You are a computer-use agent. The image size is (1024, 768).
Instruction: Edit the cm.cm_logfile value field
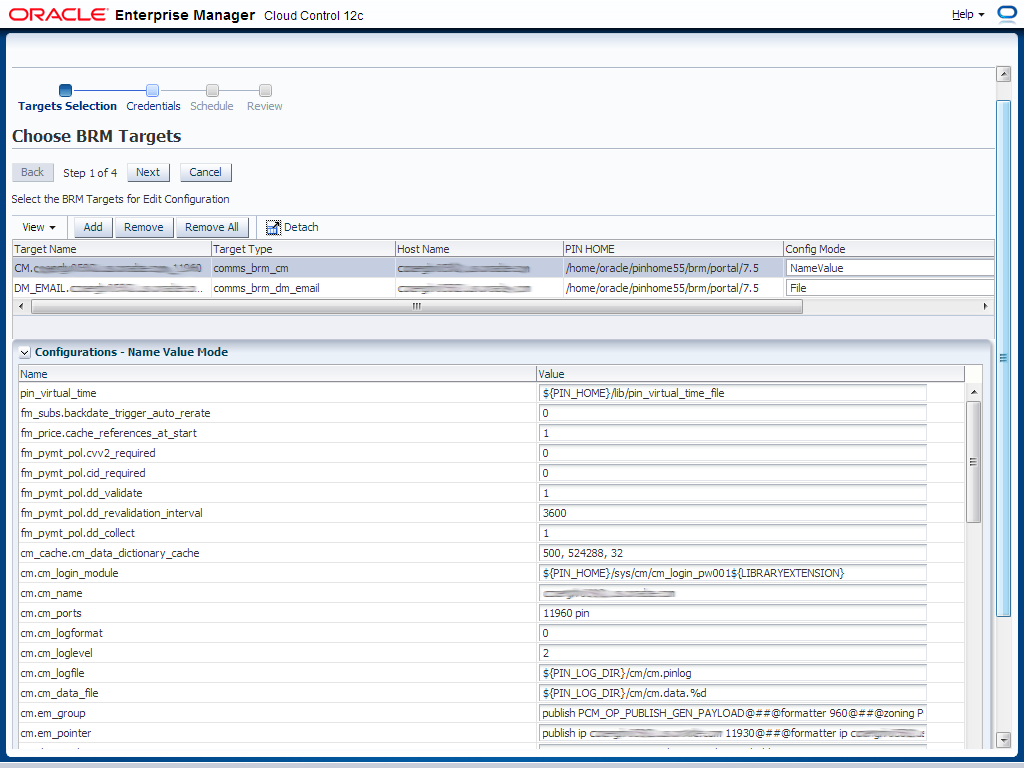pos(733,673)
